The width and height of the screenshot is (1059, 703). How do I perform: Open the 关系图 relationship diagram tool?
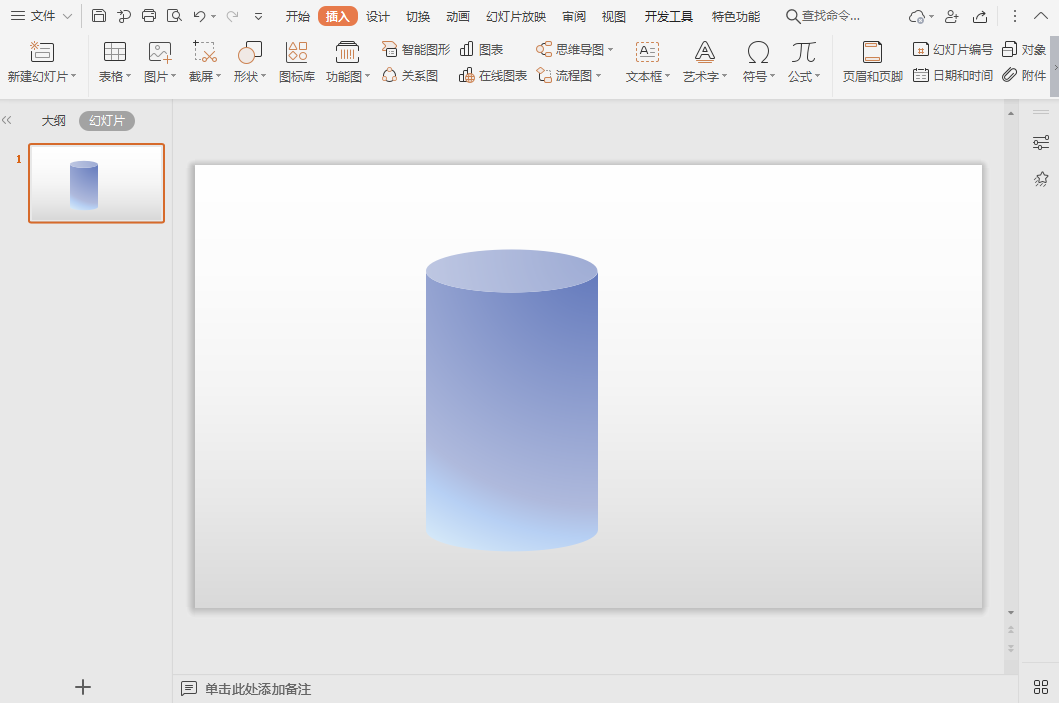point(411,75)
